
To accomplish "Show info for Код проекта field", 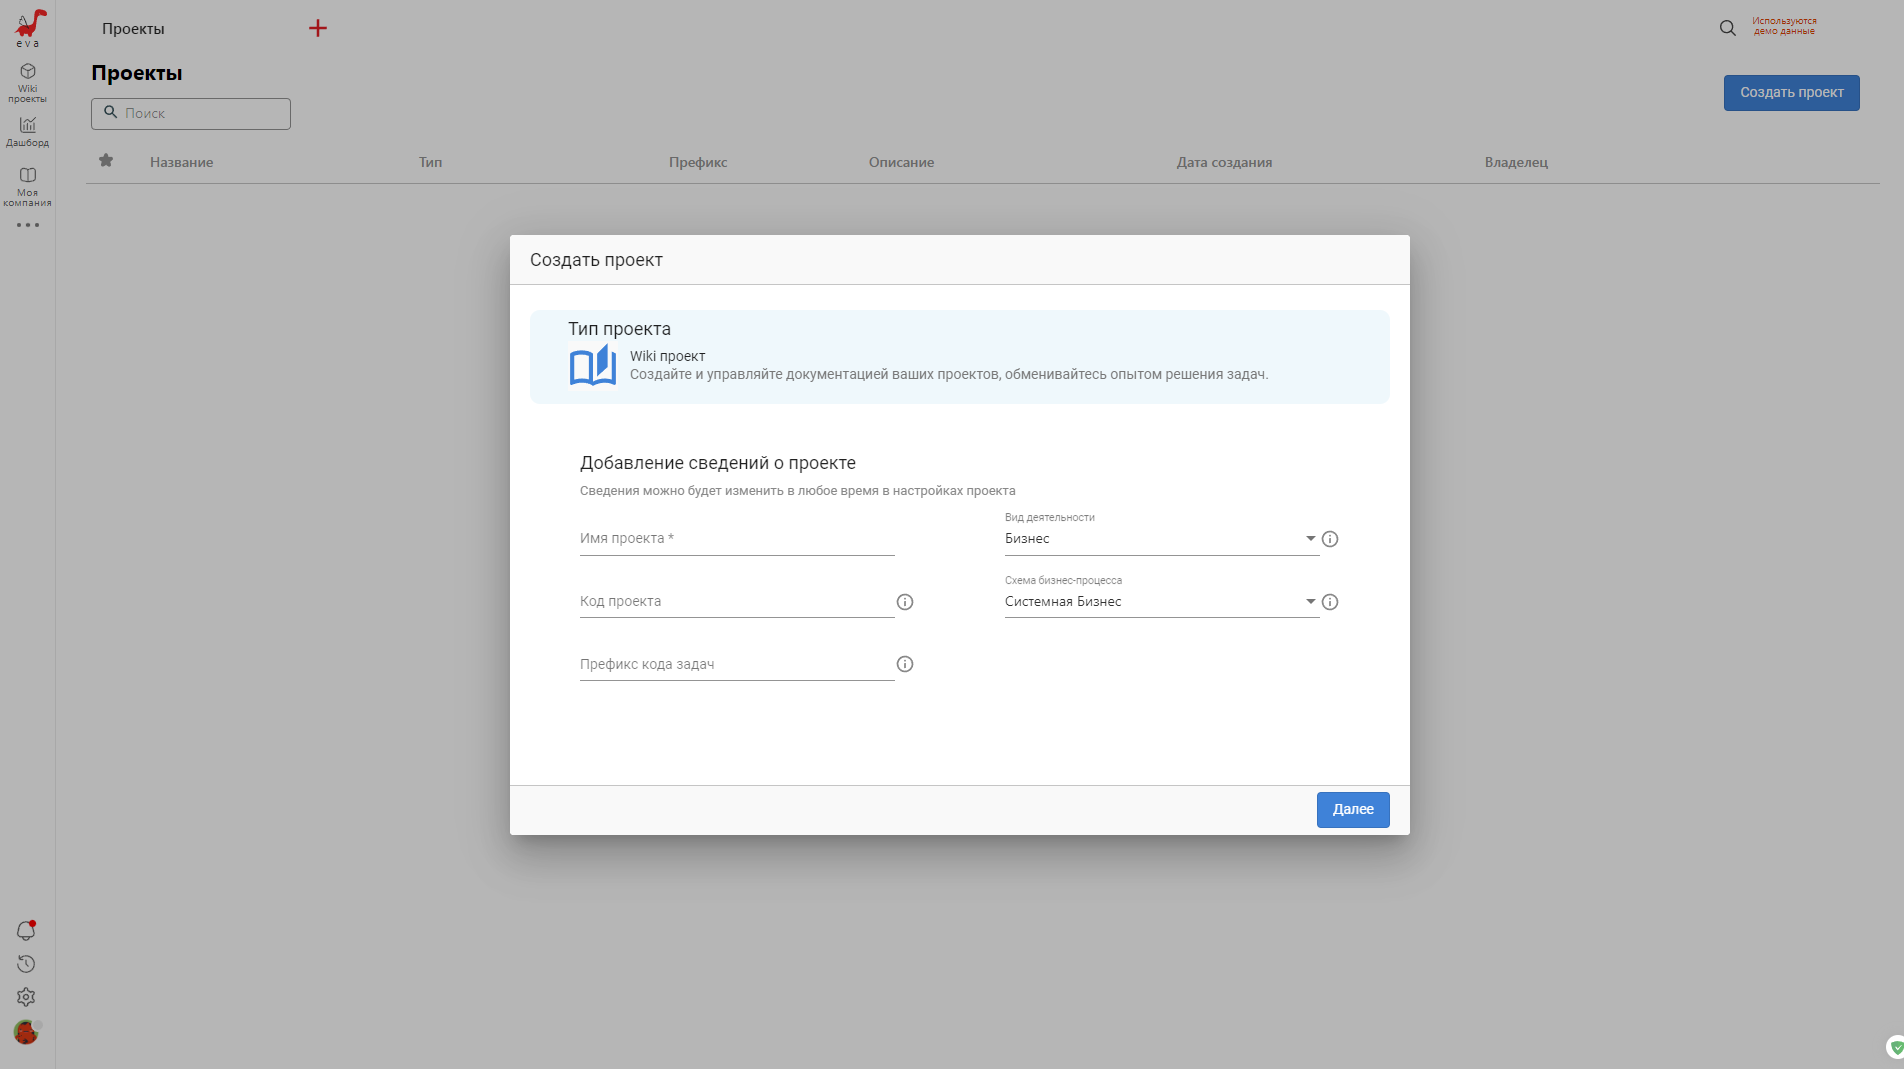I will point(905,602).
